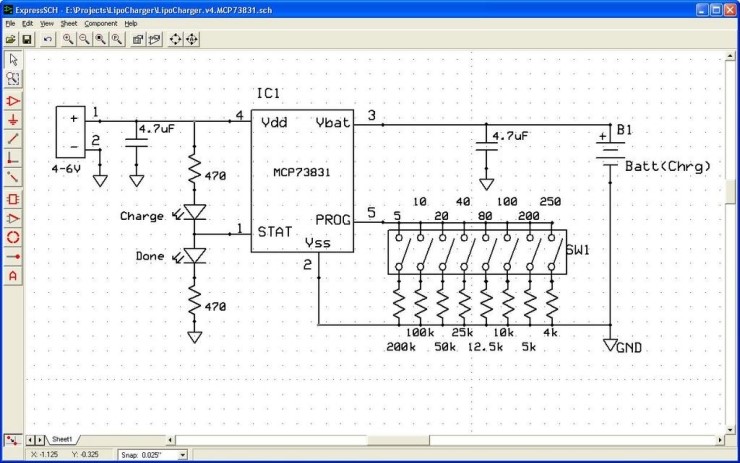Toggle the snap-to-grid icon at bottom left

tap(11, 440)
